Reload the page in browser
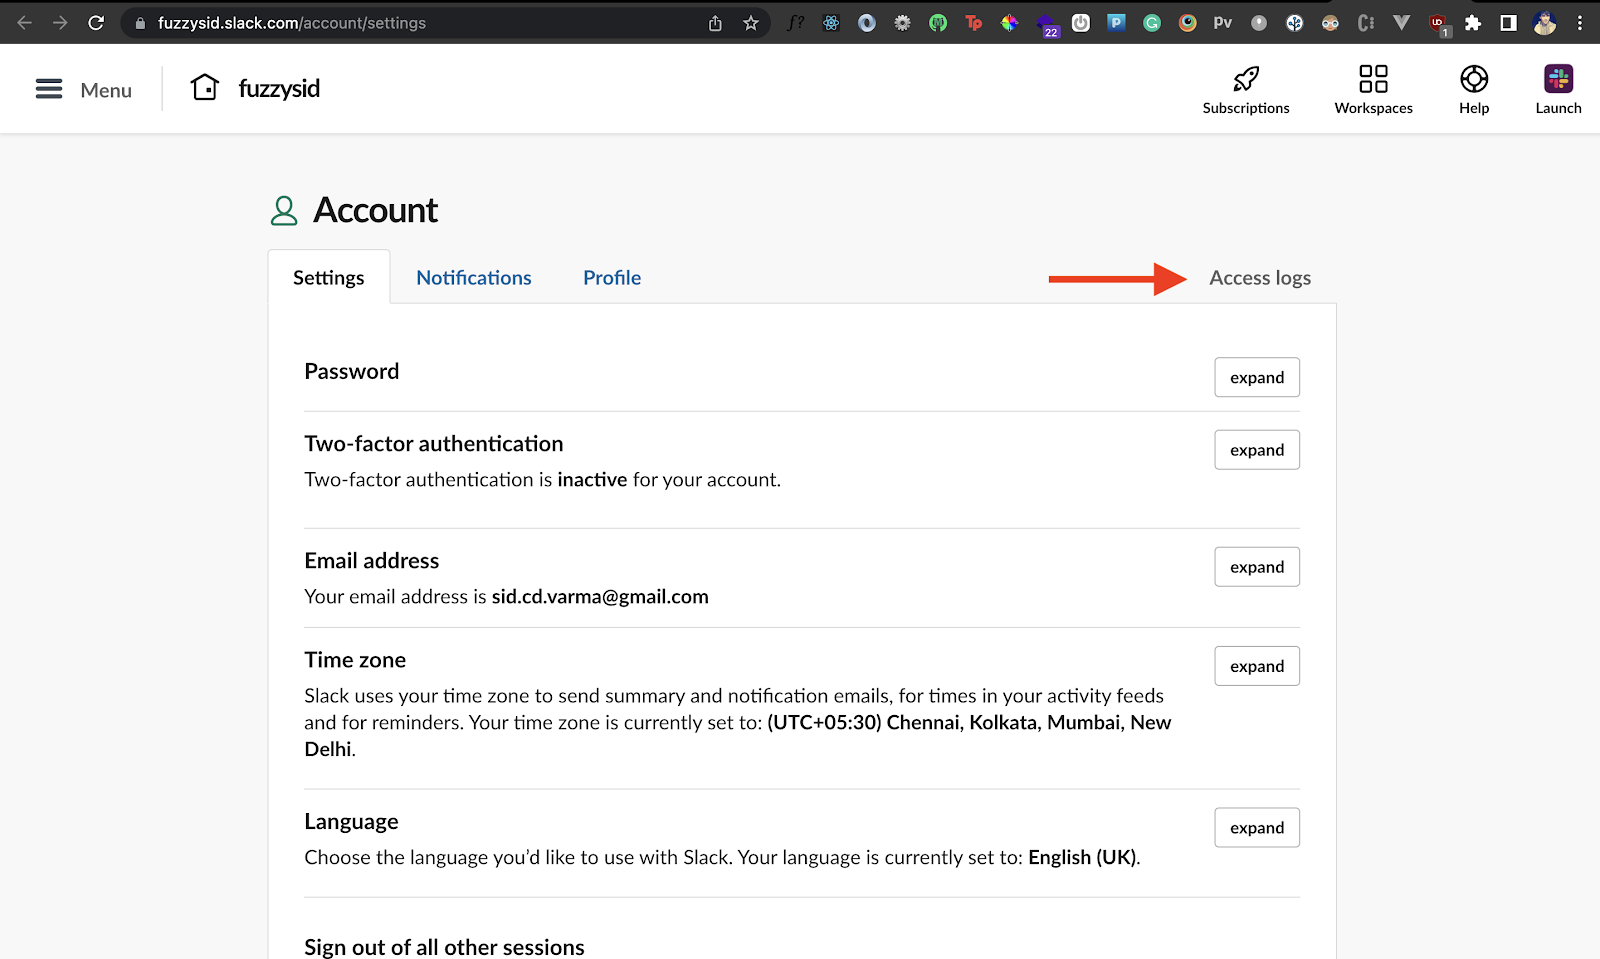Viewport: 1600px width, 959px height. coord(96,23)
